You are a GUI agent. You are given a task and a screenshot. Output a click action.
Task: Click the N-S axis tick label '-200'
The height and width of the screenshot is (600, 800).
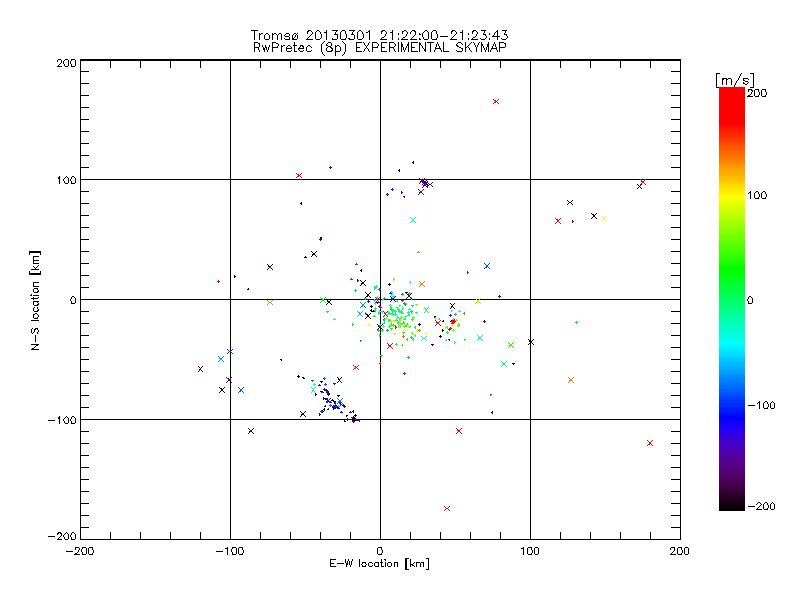point(62,536)
